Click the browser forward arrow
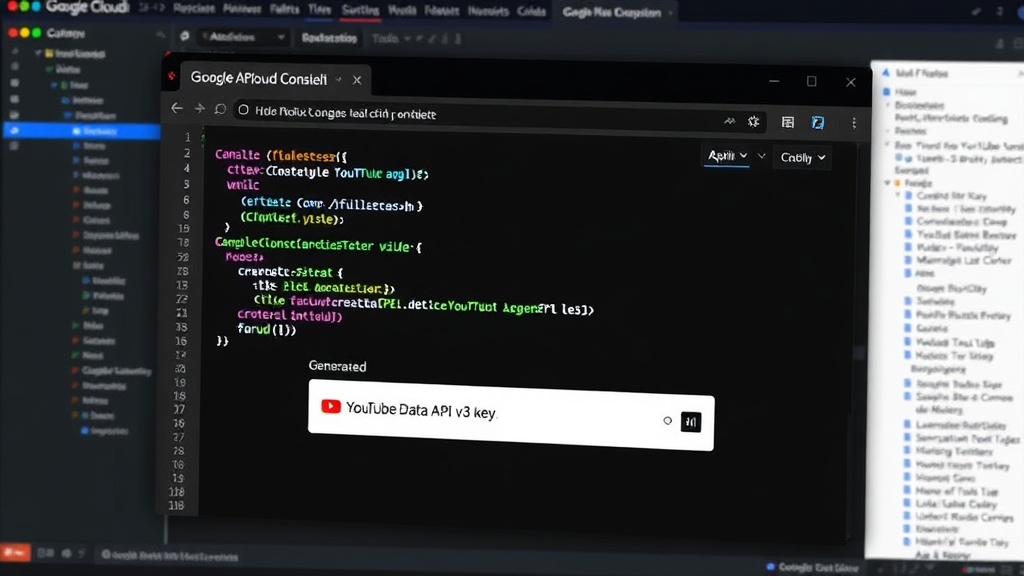The image size is (1024, 576). [199, 108]
